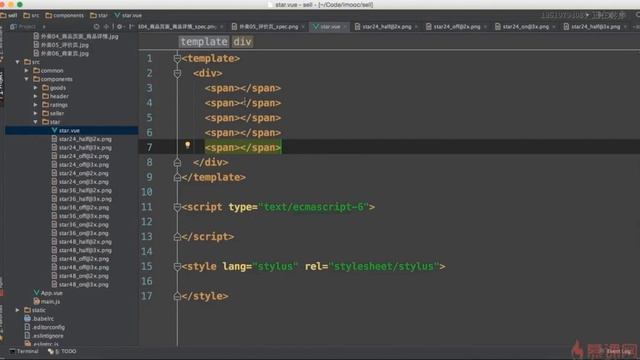The image size is (640, 360).
Task: Select App.vue in project tree
Action: click(x=51, y=293)
